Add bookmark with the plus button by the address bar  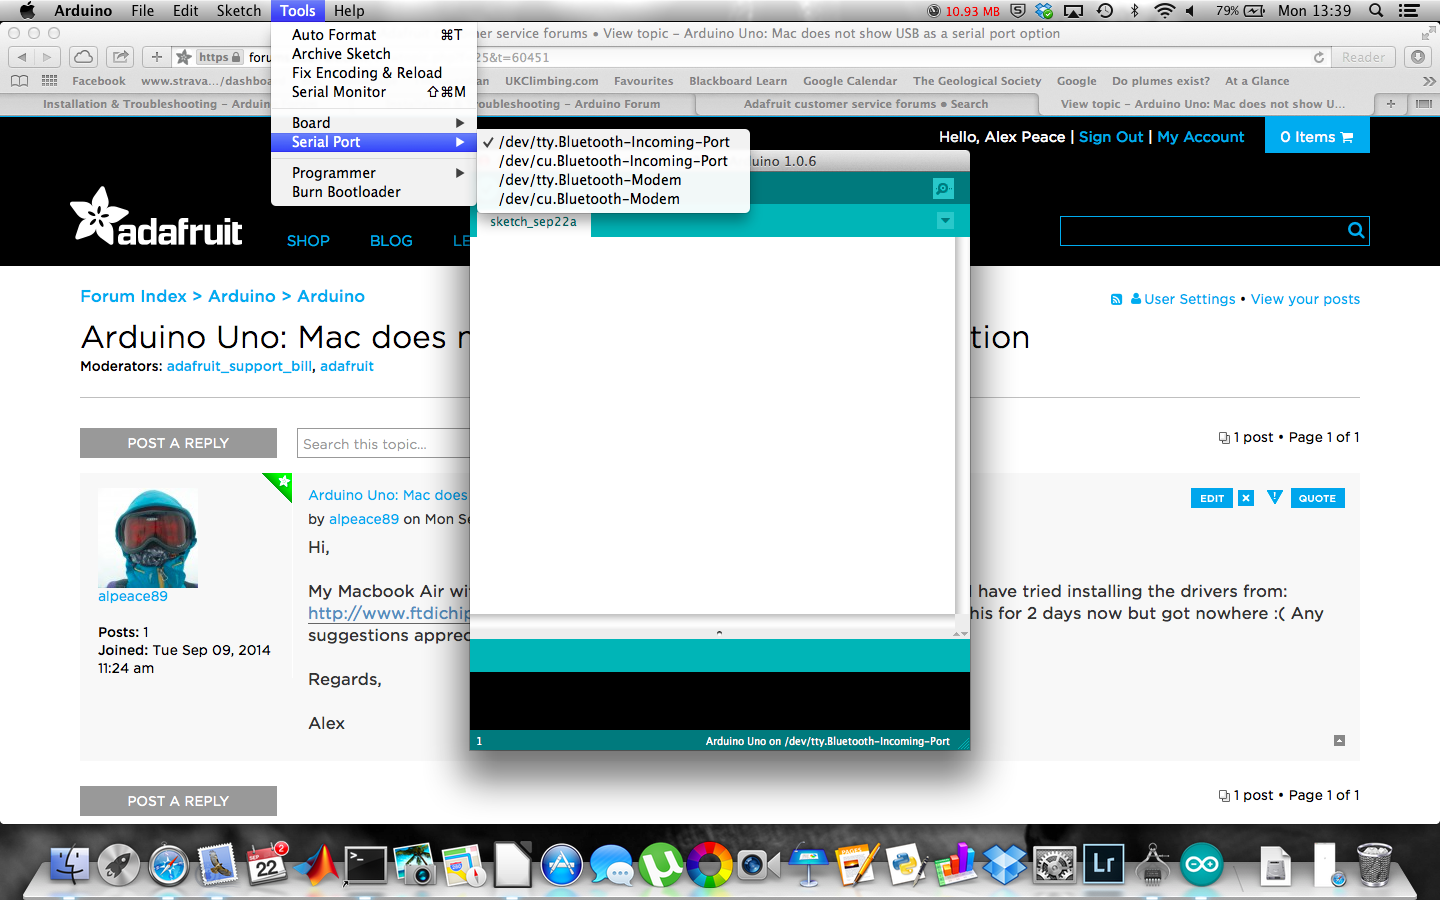click(x=157, y=57)
